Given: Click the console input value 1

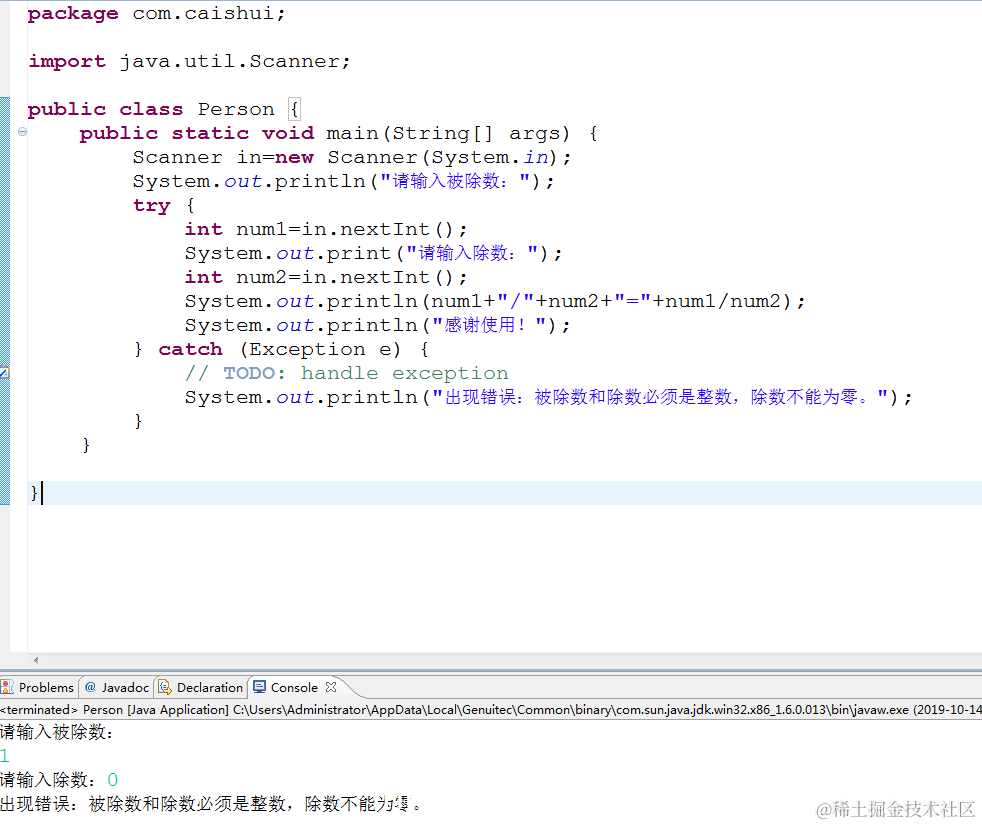Looking at the screenshot, I should [x=5, y=756].
